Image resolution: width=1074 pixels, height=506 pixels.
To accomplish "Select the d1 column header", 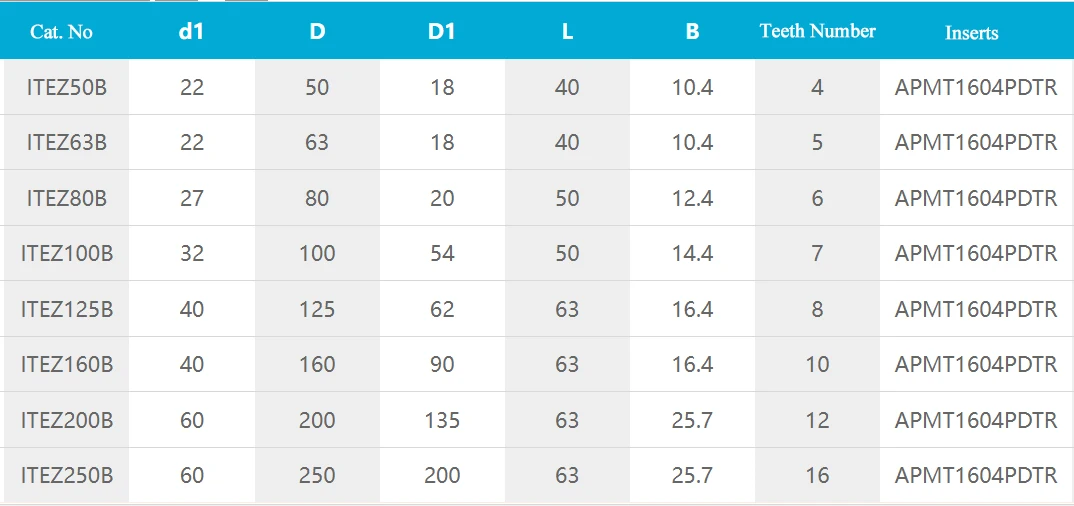I will tap(191, 31).
